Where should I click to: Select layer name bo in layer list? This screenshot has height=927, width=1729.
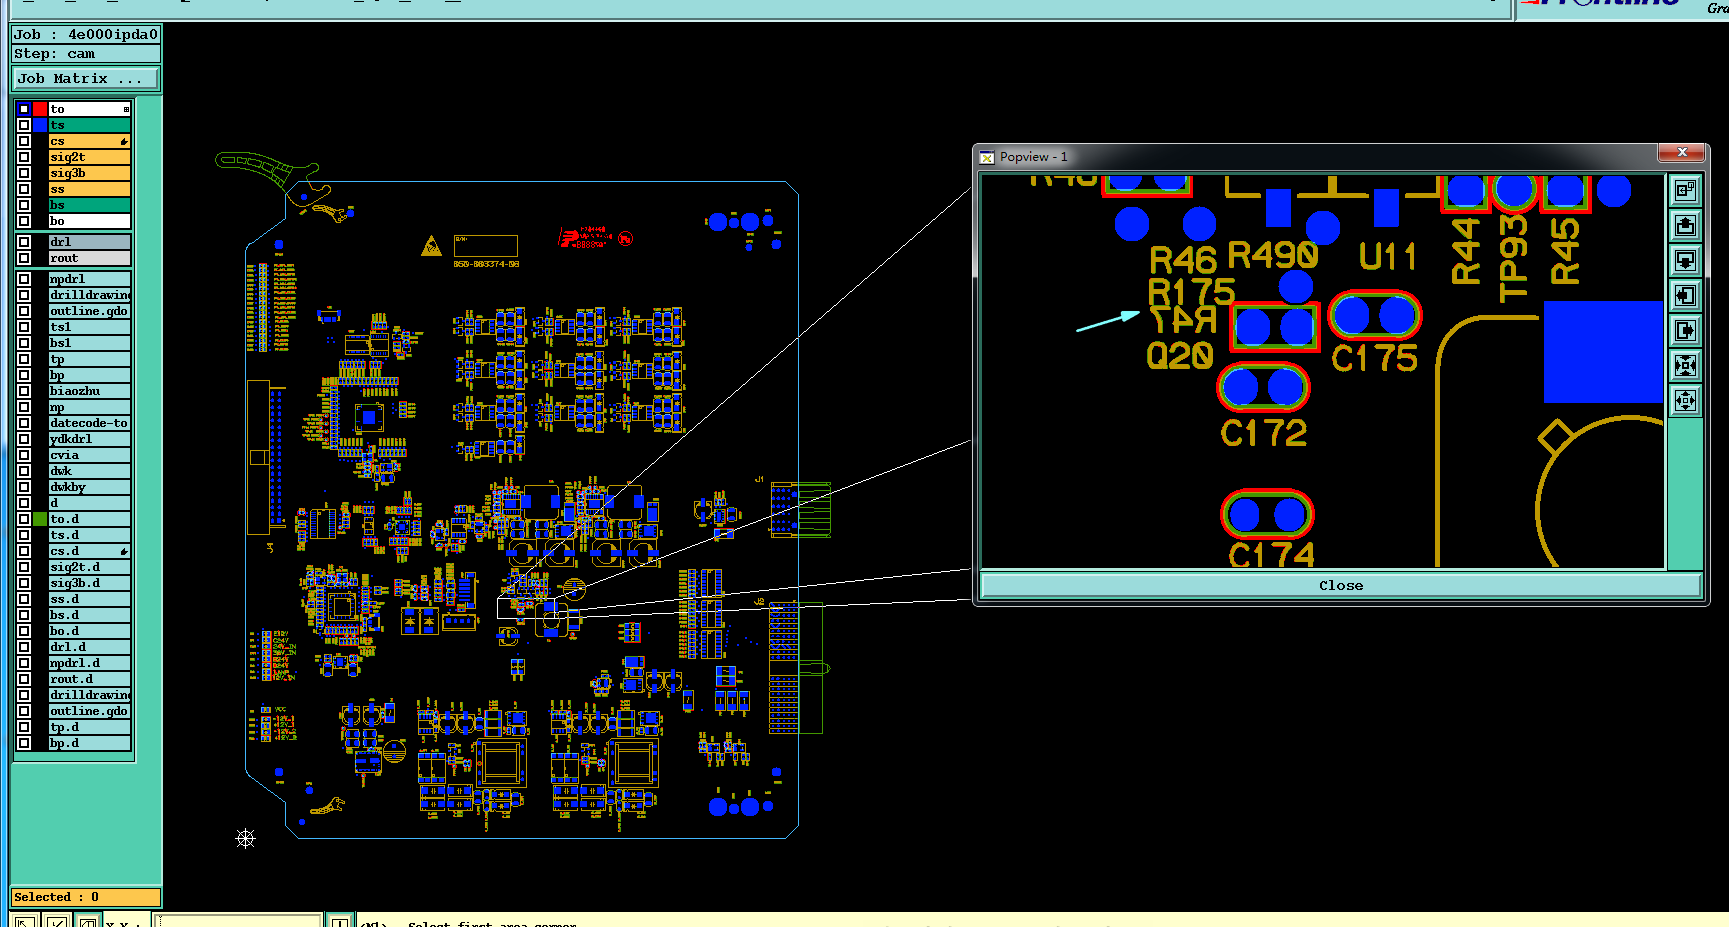coord(90,221)
